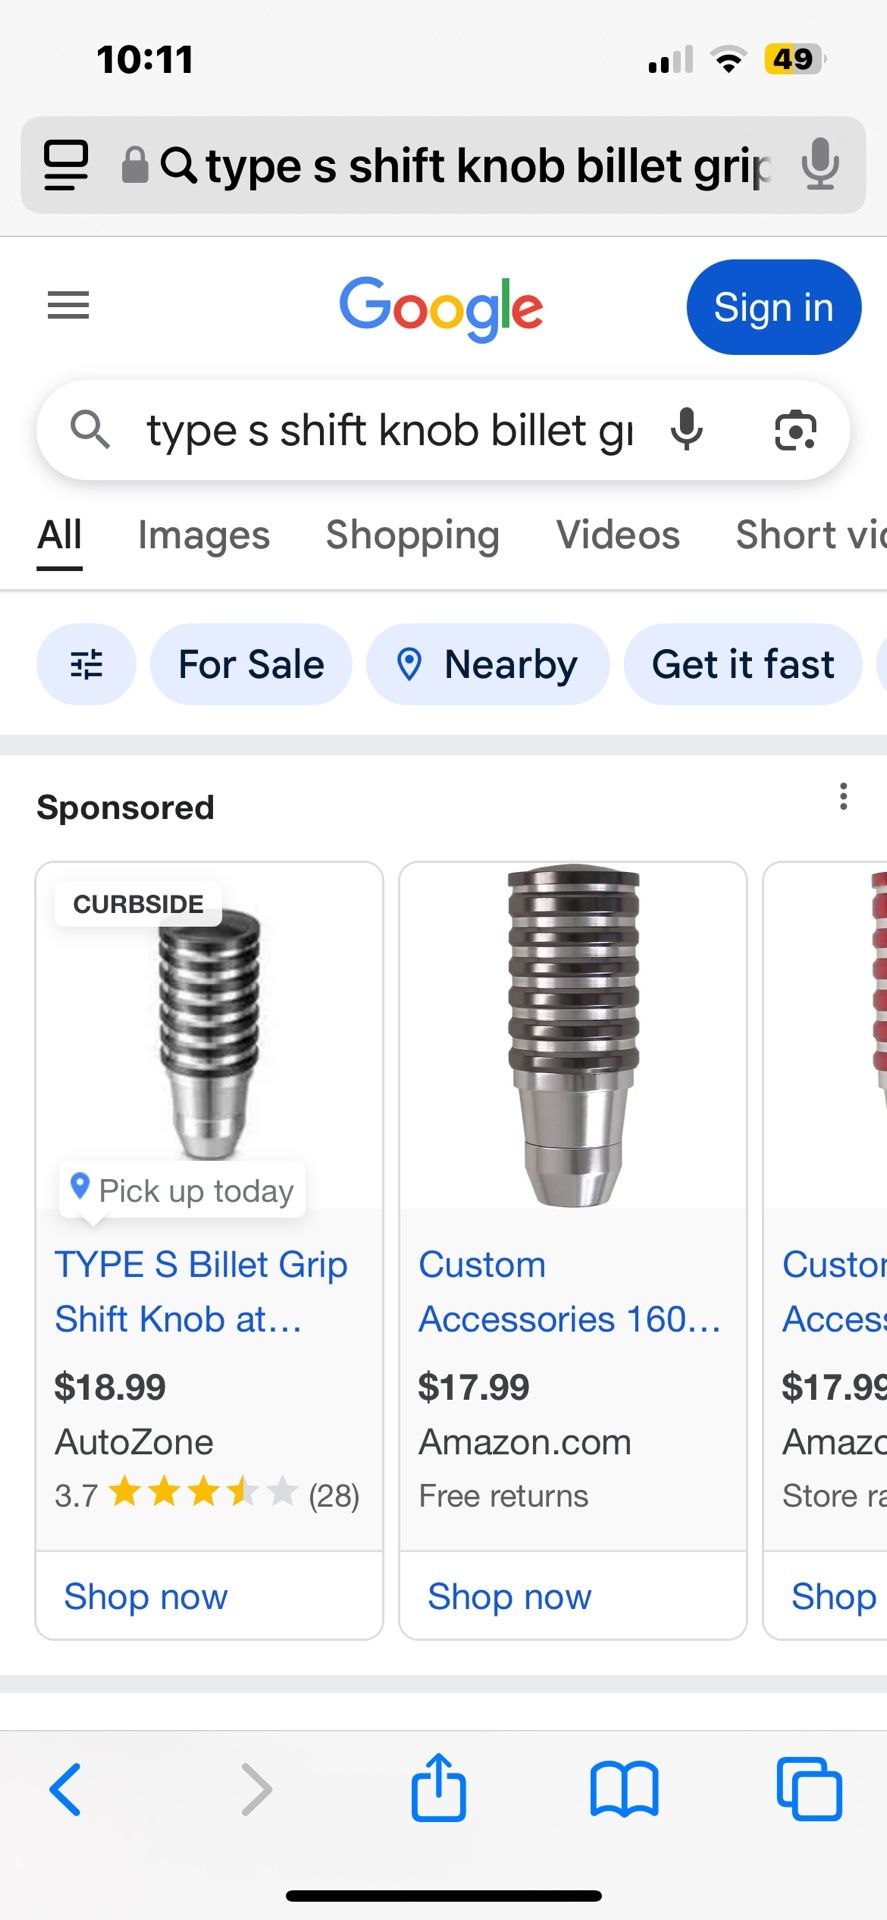The width and height of the screenshot is (887, 1920).
Task: Show open Safari tabs
Action: [x=809, y=1789]
